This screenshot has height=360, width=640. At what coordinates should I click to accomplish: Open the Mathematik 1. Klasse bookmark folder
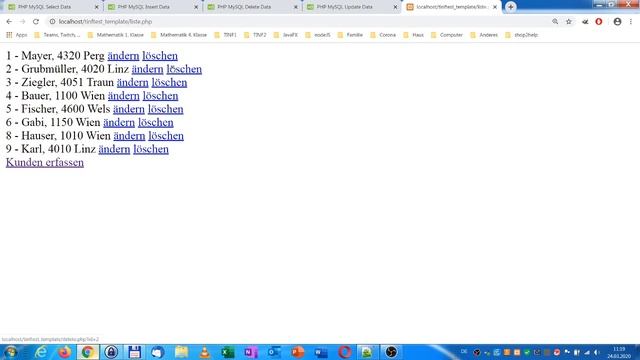tap(116, 35)
